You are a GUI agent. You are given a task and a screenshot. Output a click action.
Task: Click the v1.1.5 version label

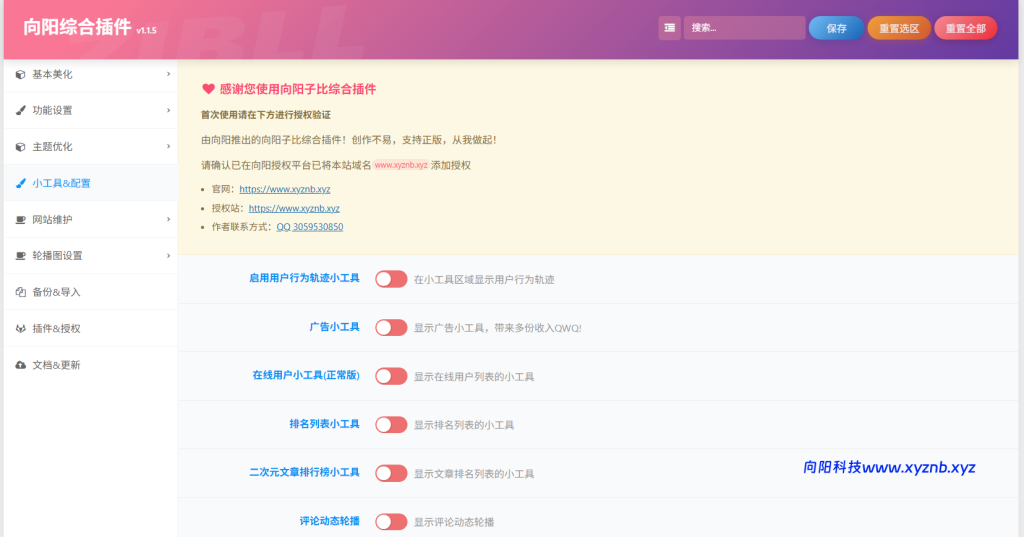click(146, 30)
